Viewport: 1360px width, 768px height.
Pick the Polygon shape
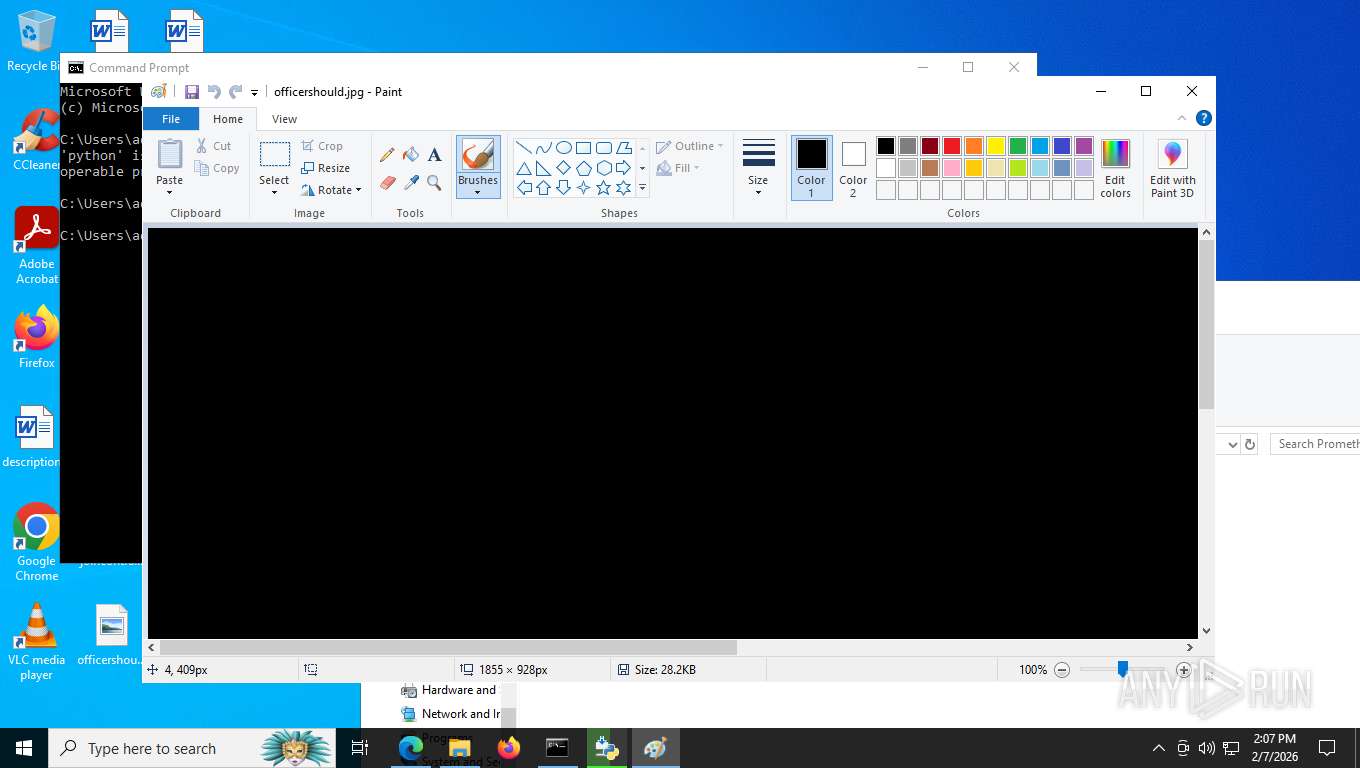tap(624, 148)
